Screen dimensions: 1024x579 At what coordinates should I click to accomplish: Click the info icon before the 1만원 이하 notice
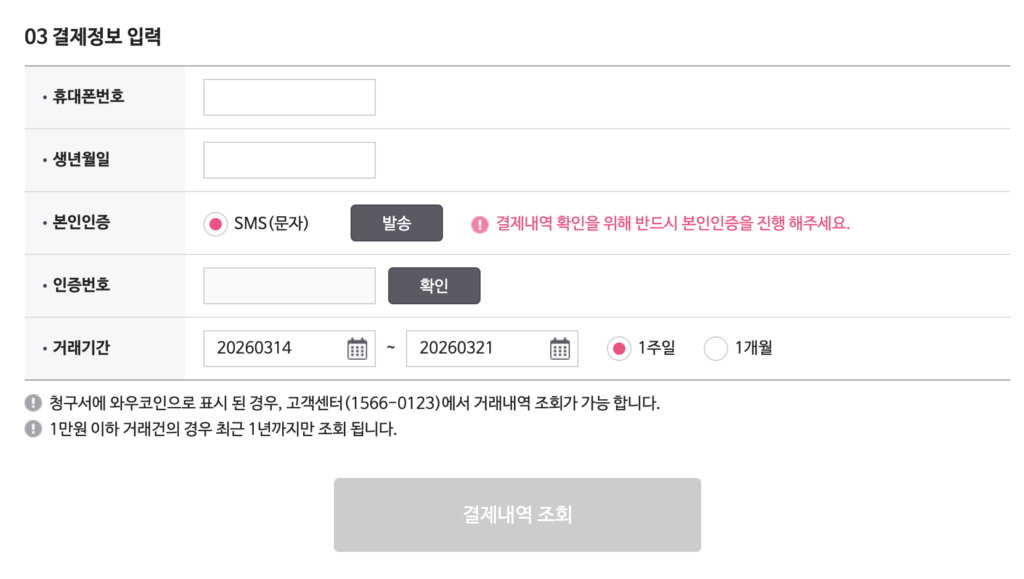tap(32, 429)
